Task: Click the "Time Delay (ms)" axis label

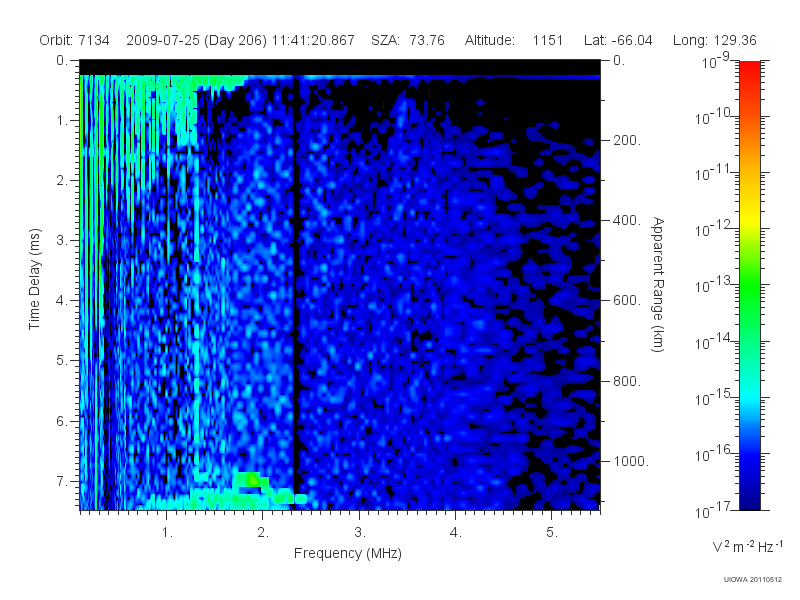Action: click(34, 279)
